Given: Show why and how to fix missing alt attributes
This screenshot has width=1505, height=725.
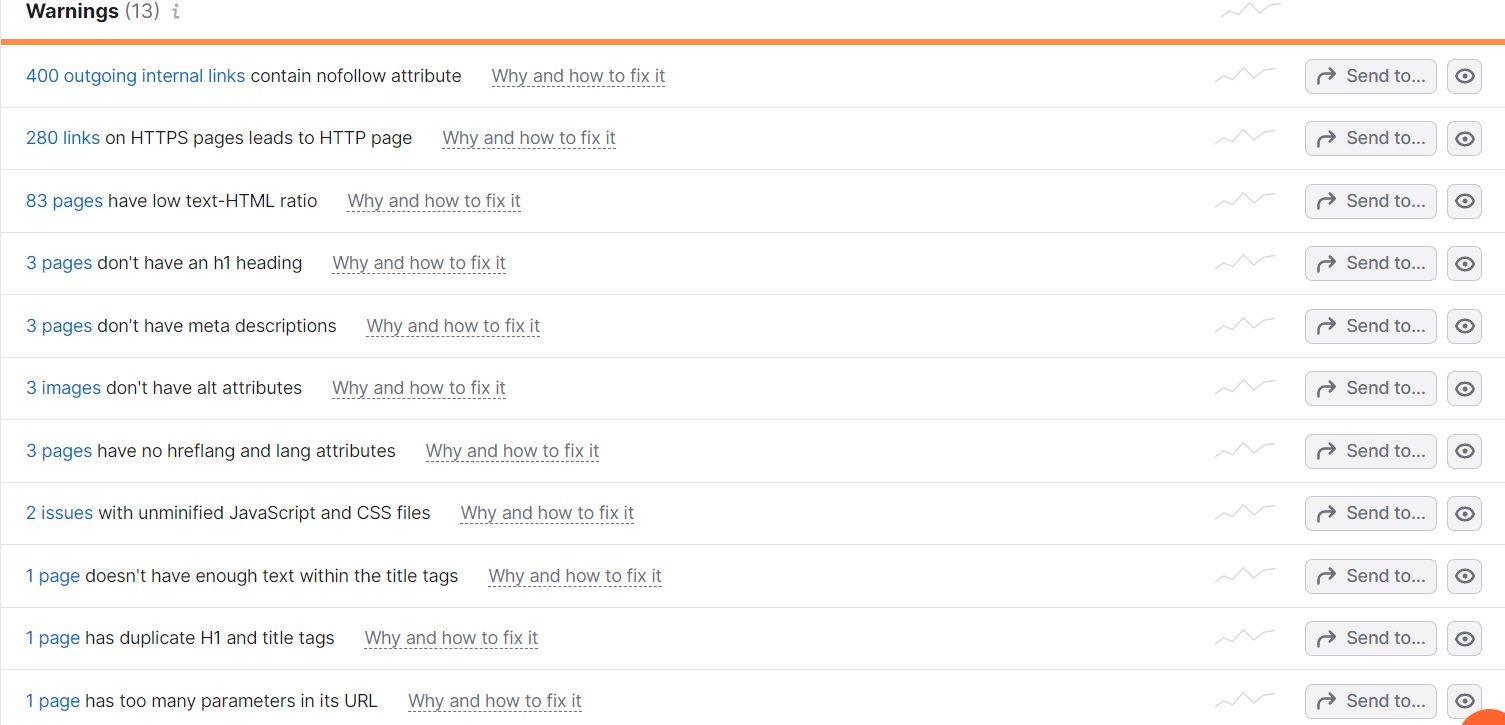Looking at the screenshot, I should [x=418, y=388].
